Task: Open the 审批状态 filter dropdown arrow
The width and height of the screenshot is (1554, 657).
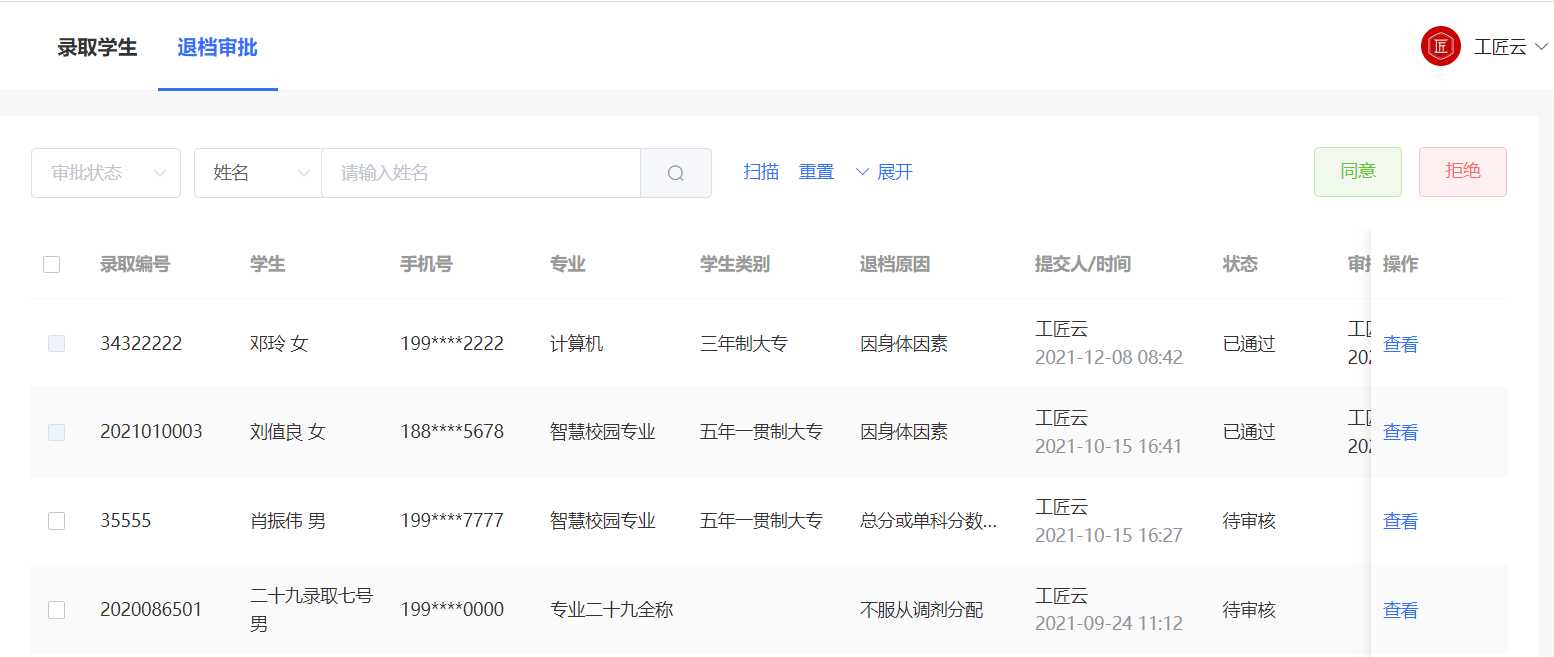Action: [x=161, y=172]
